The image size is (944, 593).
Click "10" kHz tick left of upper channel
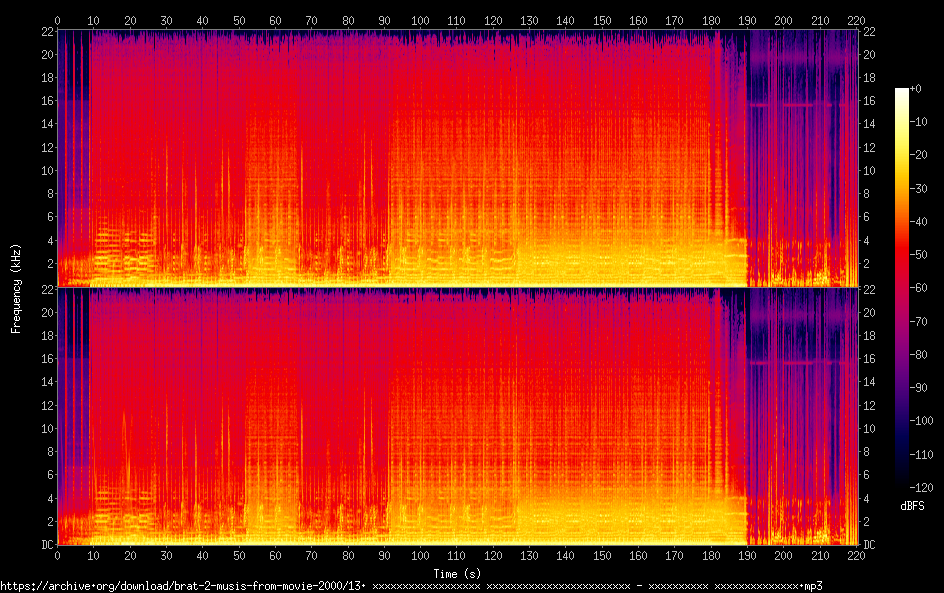(x=48, y=170)
